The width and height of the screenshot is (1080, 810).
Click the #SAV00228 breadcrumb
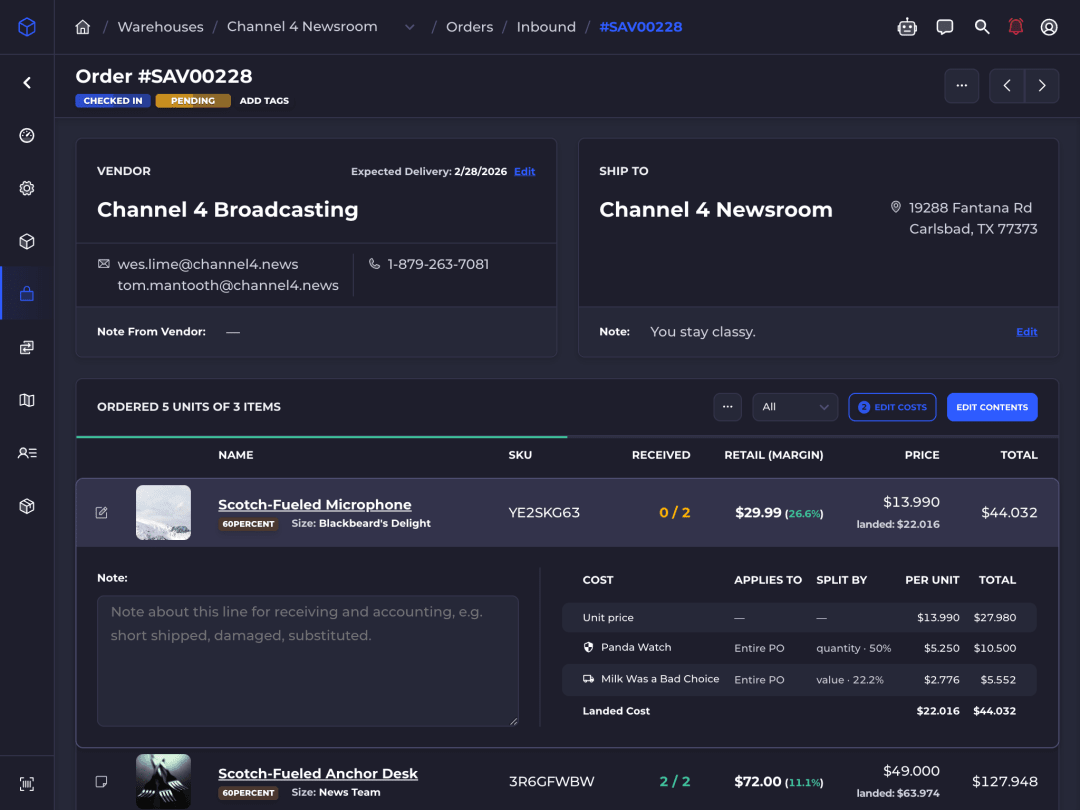pyautogui.click(x=641, y=27)
